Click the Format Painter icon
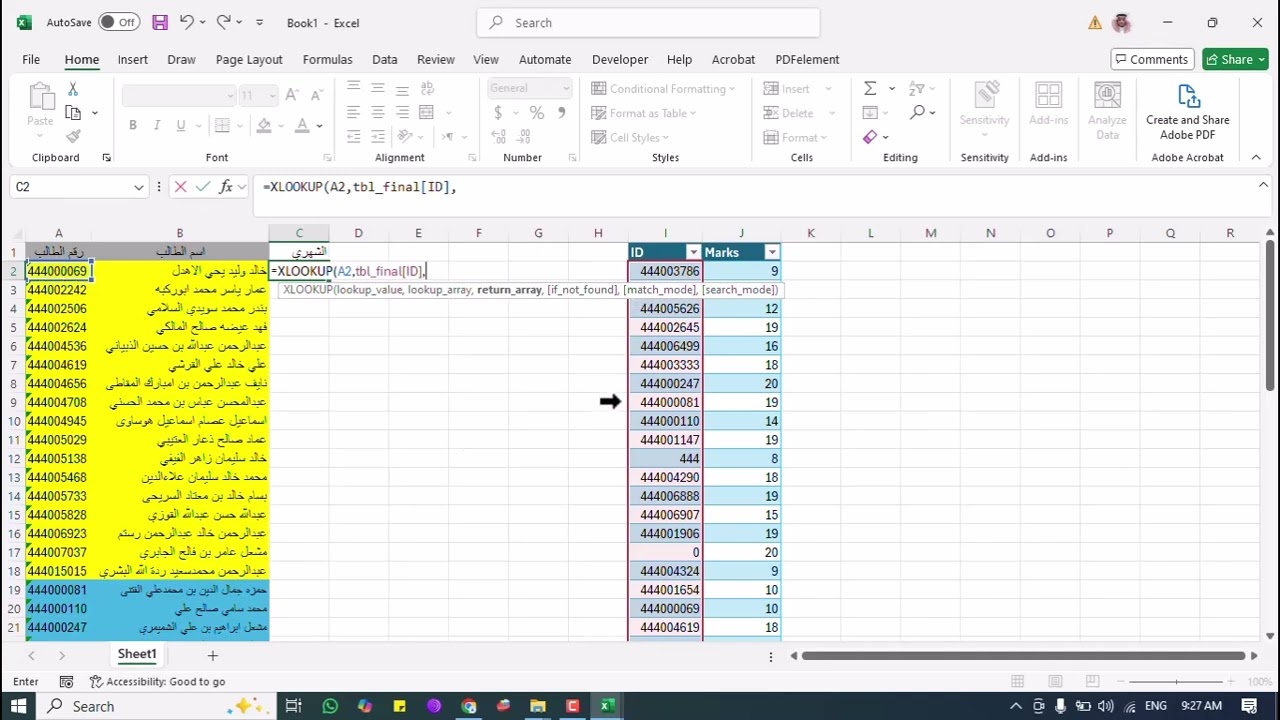The height and width of the screenshot is (720, 1280). point(73,137)
